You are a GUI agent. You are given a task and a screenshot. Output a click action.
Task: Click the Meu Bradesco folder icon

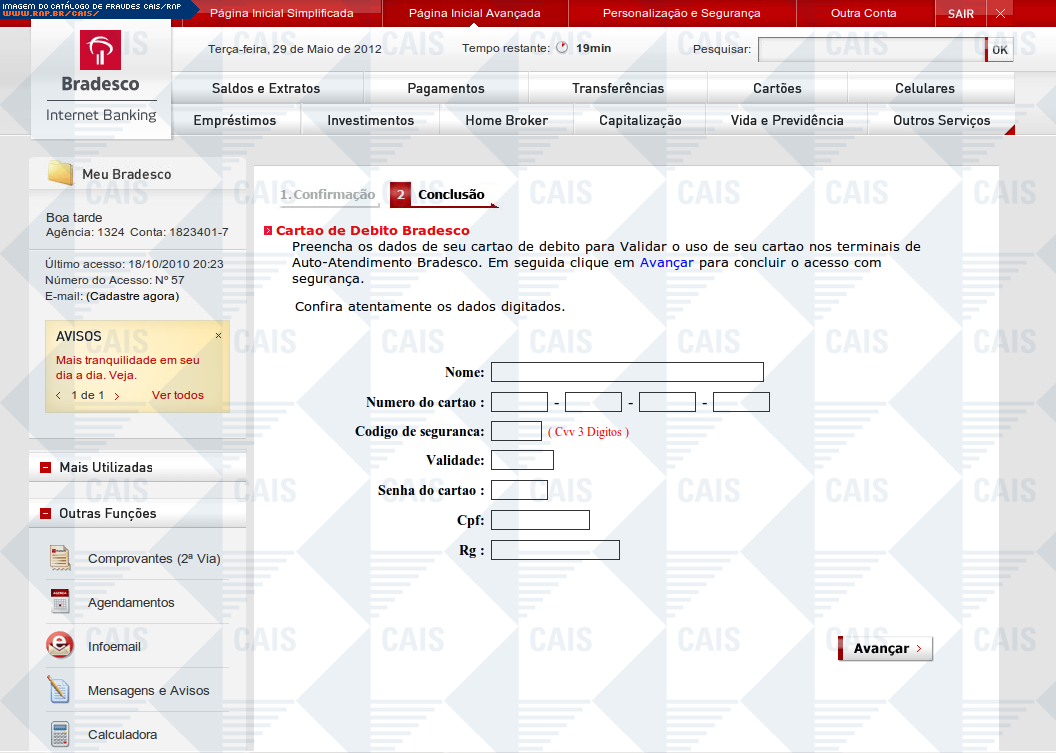[61, 173]
